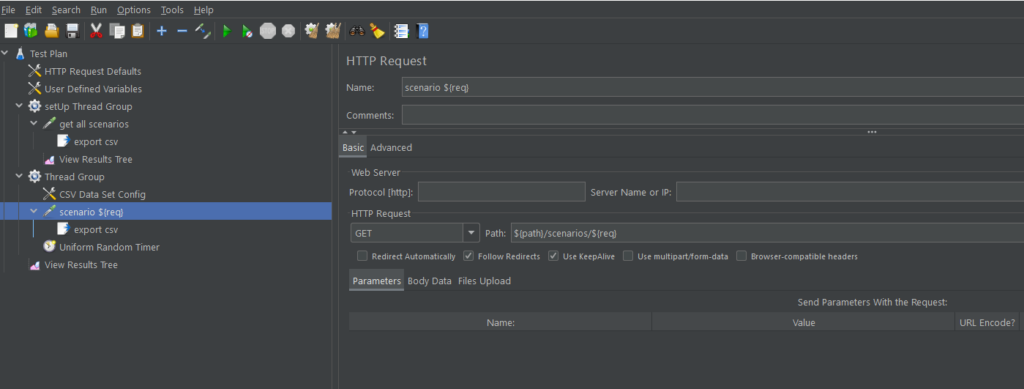Uncheck the Use KeepAlive checkbox
Viewport: 1024px width, 389px height.
553,256
